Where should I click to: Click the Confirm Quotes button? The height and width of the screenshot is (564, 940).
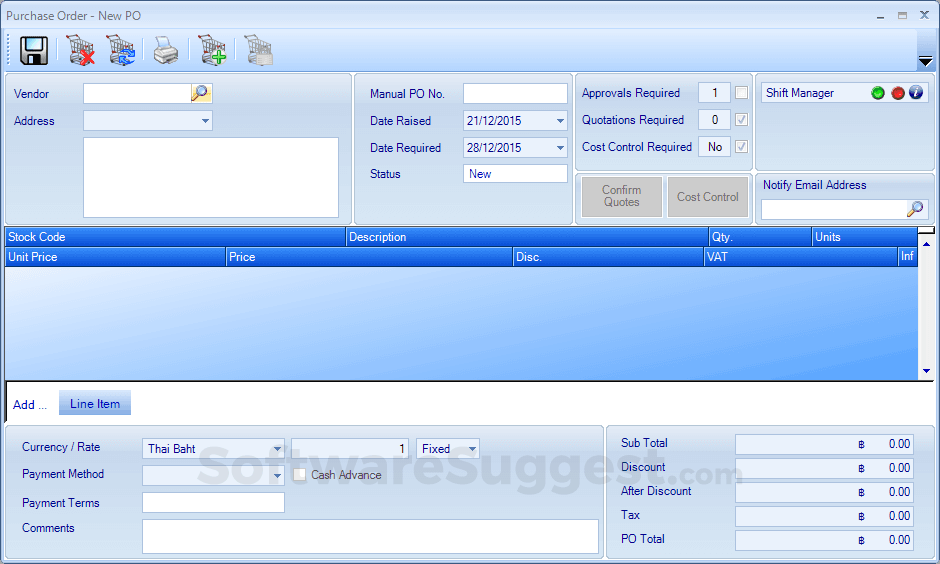pyautogui.click(x=622, y=196)
